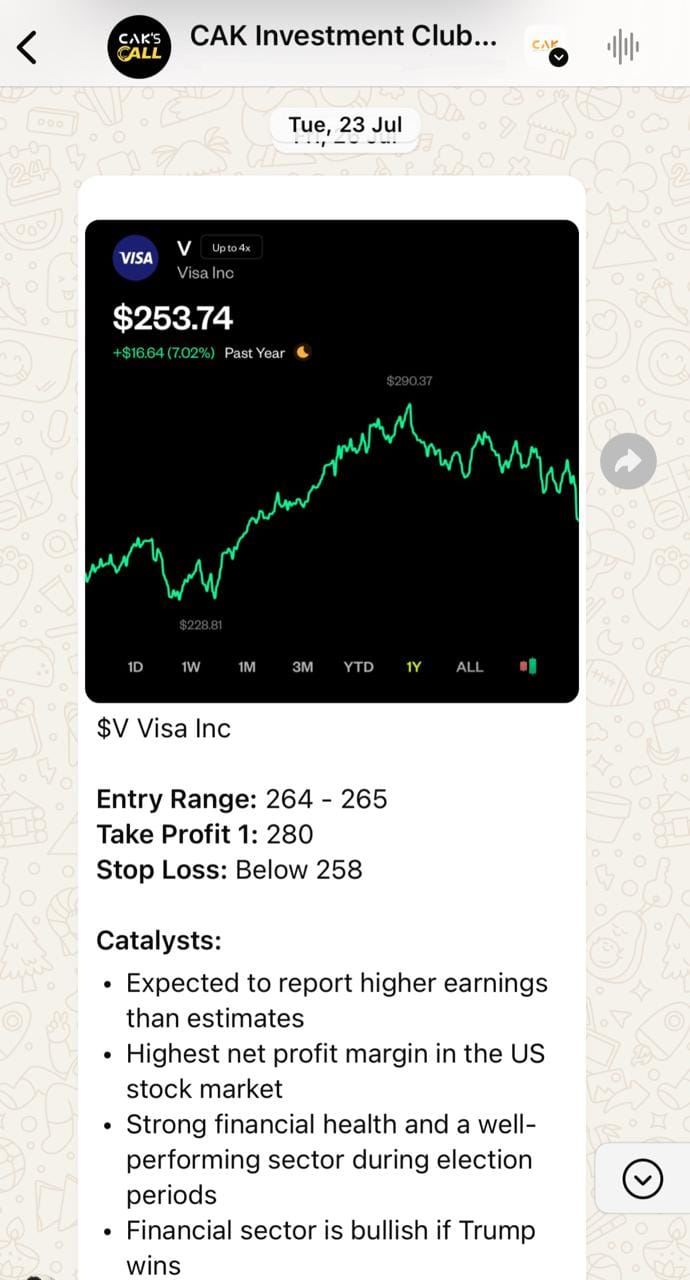Tap the Tue, 23 Jul date chip
Viewport: 690px width, 1280px height.
[x=345, y=125]
